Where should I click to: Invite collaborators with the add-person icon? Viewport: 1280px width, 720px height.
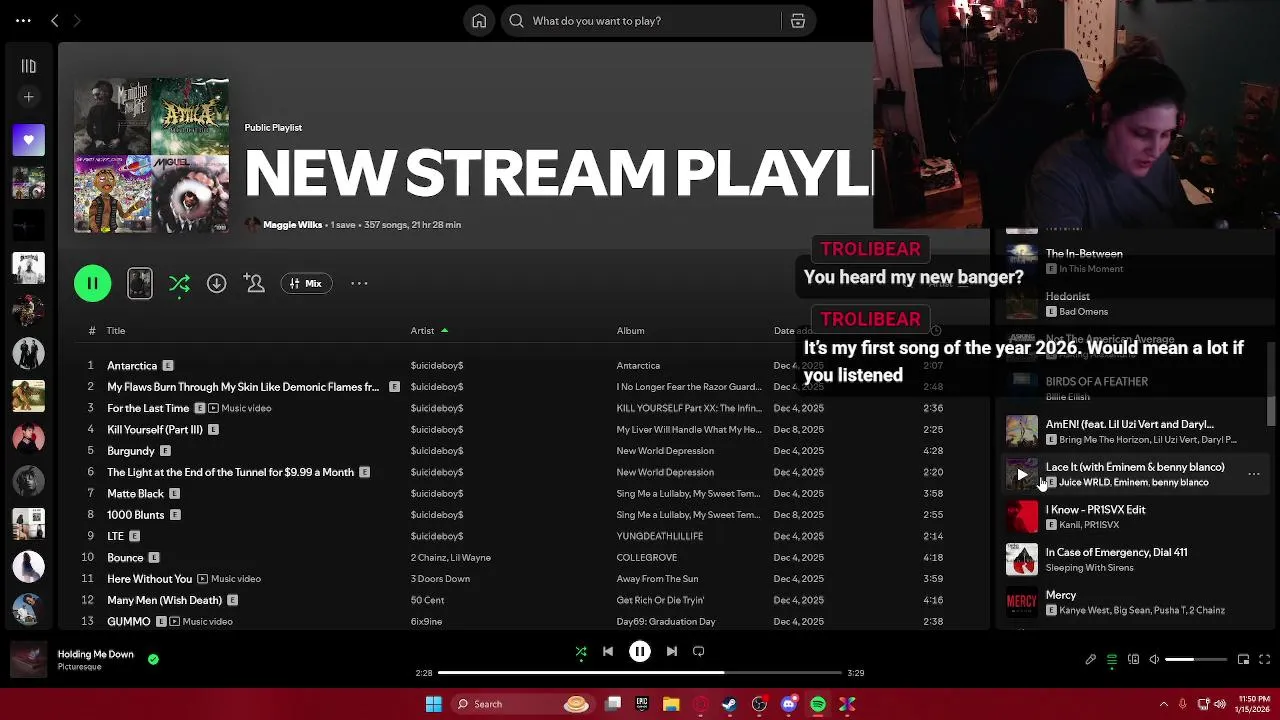(255, 284)
